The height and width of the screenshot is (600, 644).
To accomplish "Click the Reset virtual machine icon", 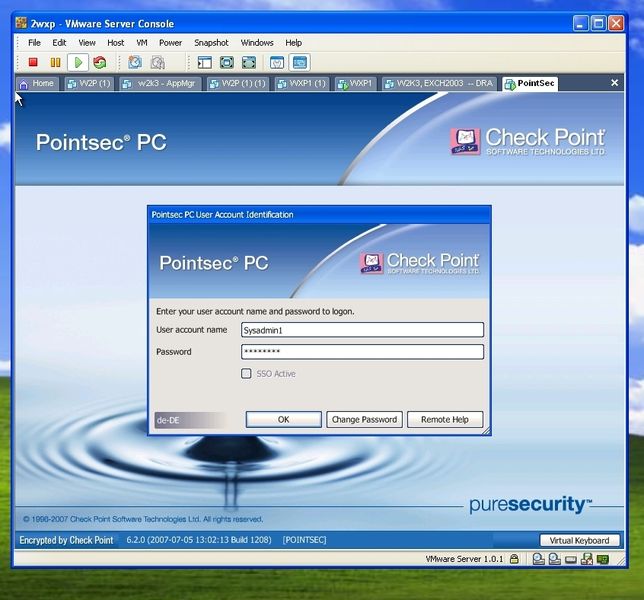I will [100, 62].
